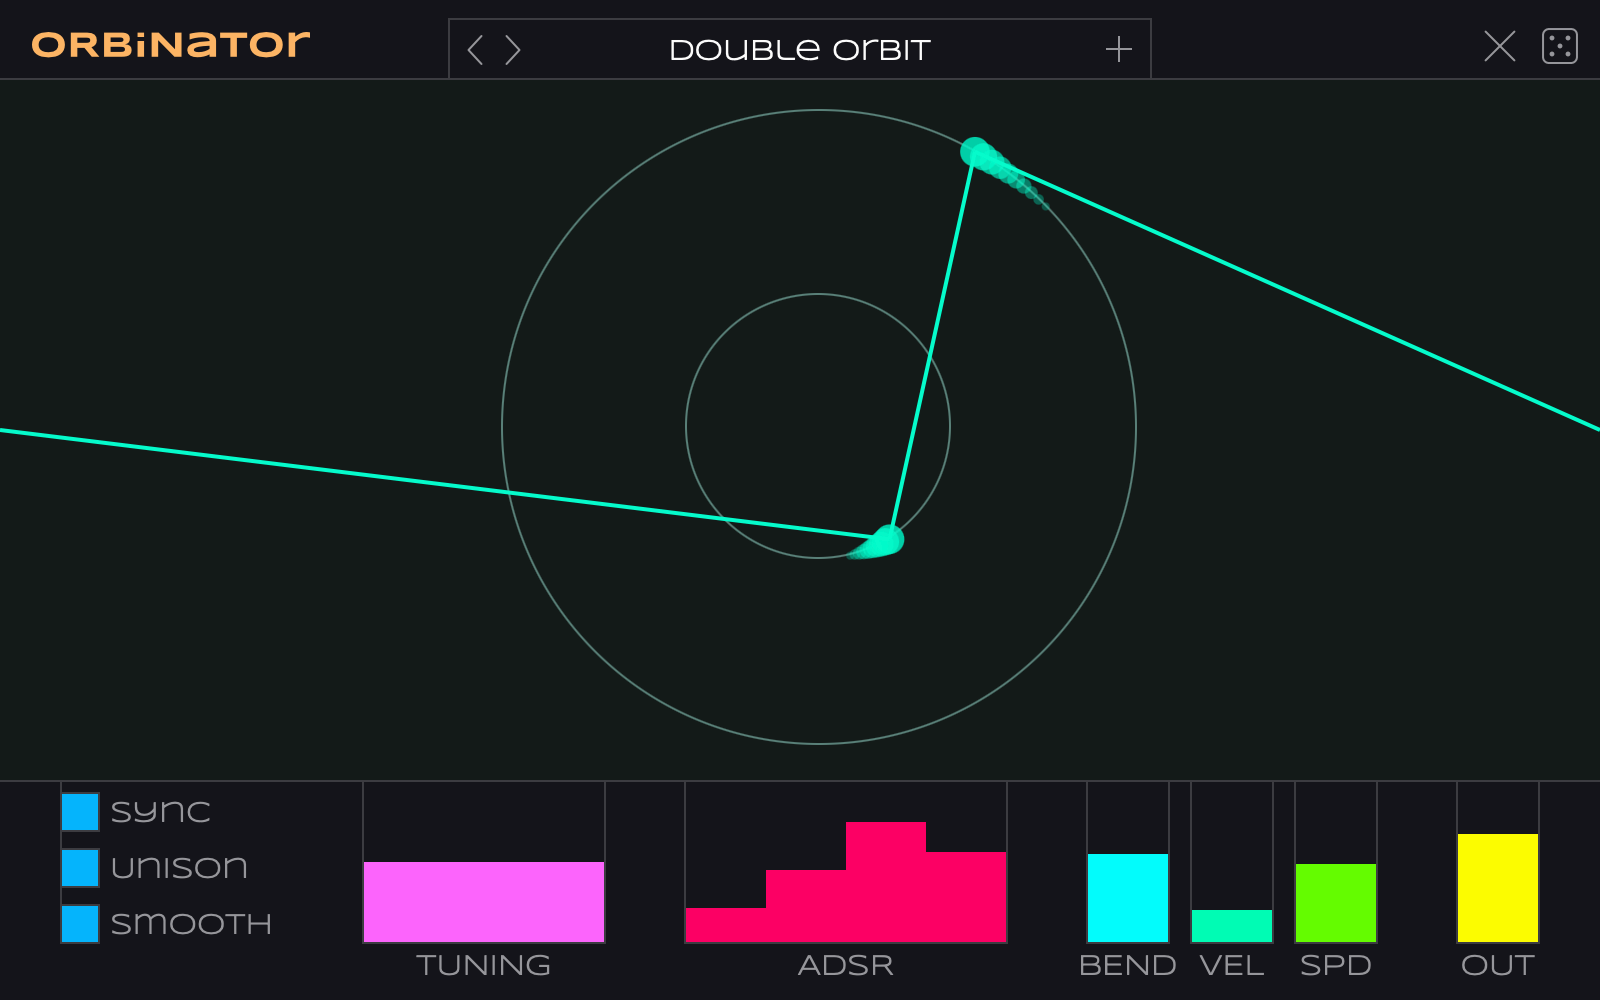This screenshot has width=1600, height=1000.
Task: Adjust the ADSR attack bar
Action: click(726, 924)
